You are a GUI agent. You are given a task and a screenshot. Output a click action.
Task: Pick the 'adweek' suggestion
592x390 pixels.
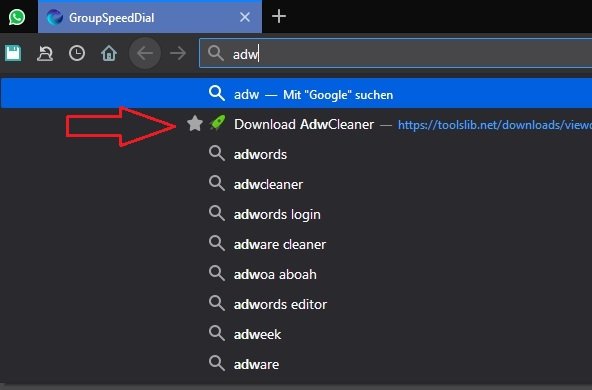point(296,334)
